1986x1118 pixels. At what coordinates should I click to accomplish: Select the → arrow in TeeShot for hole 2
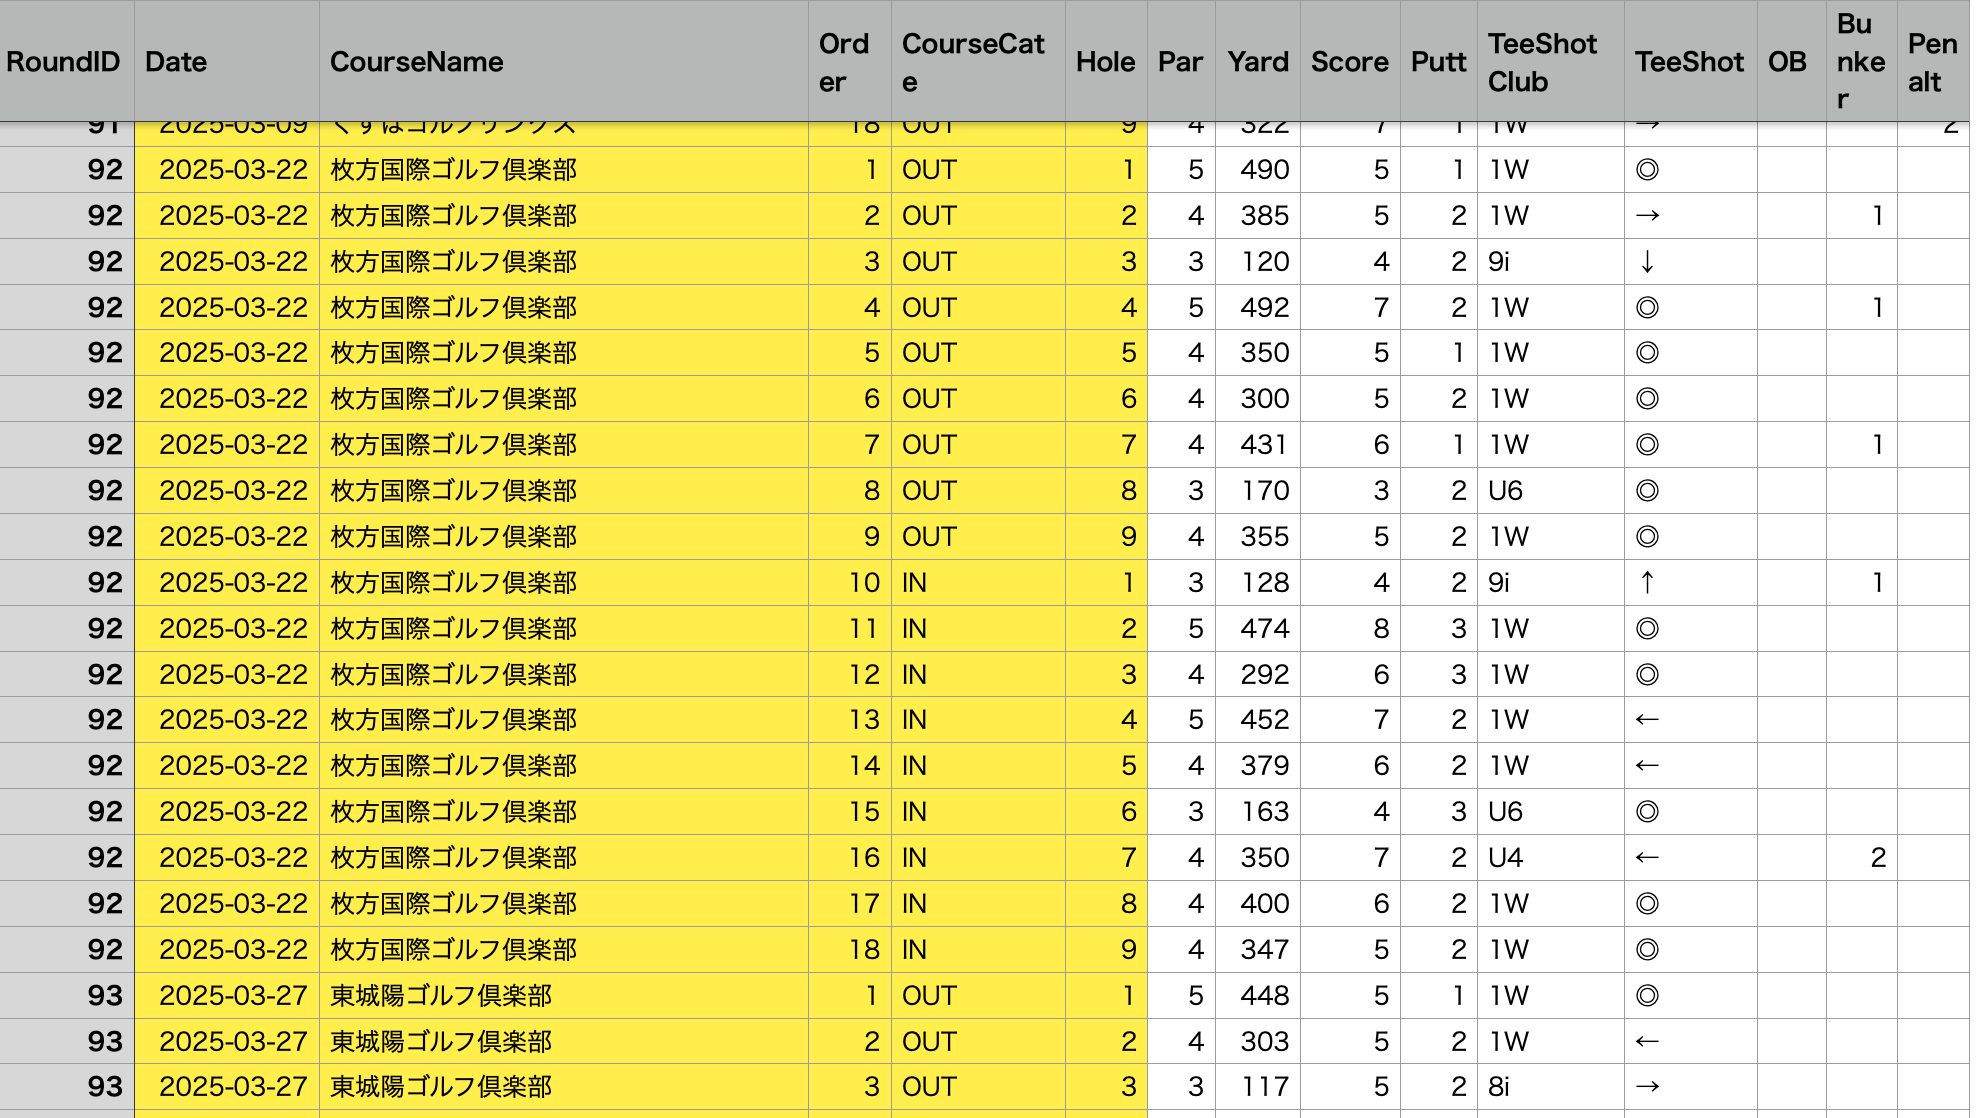point(1648,215)
